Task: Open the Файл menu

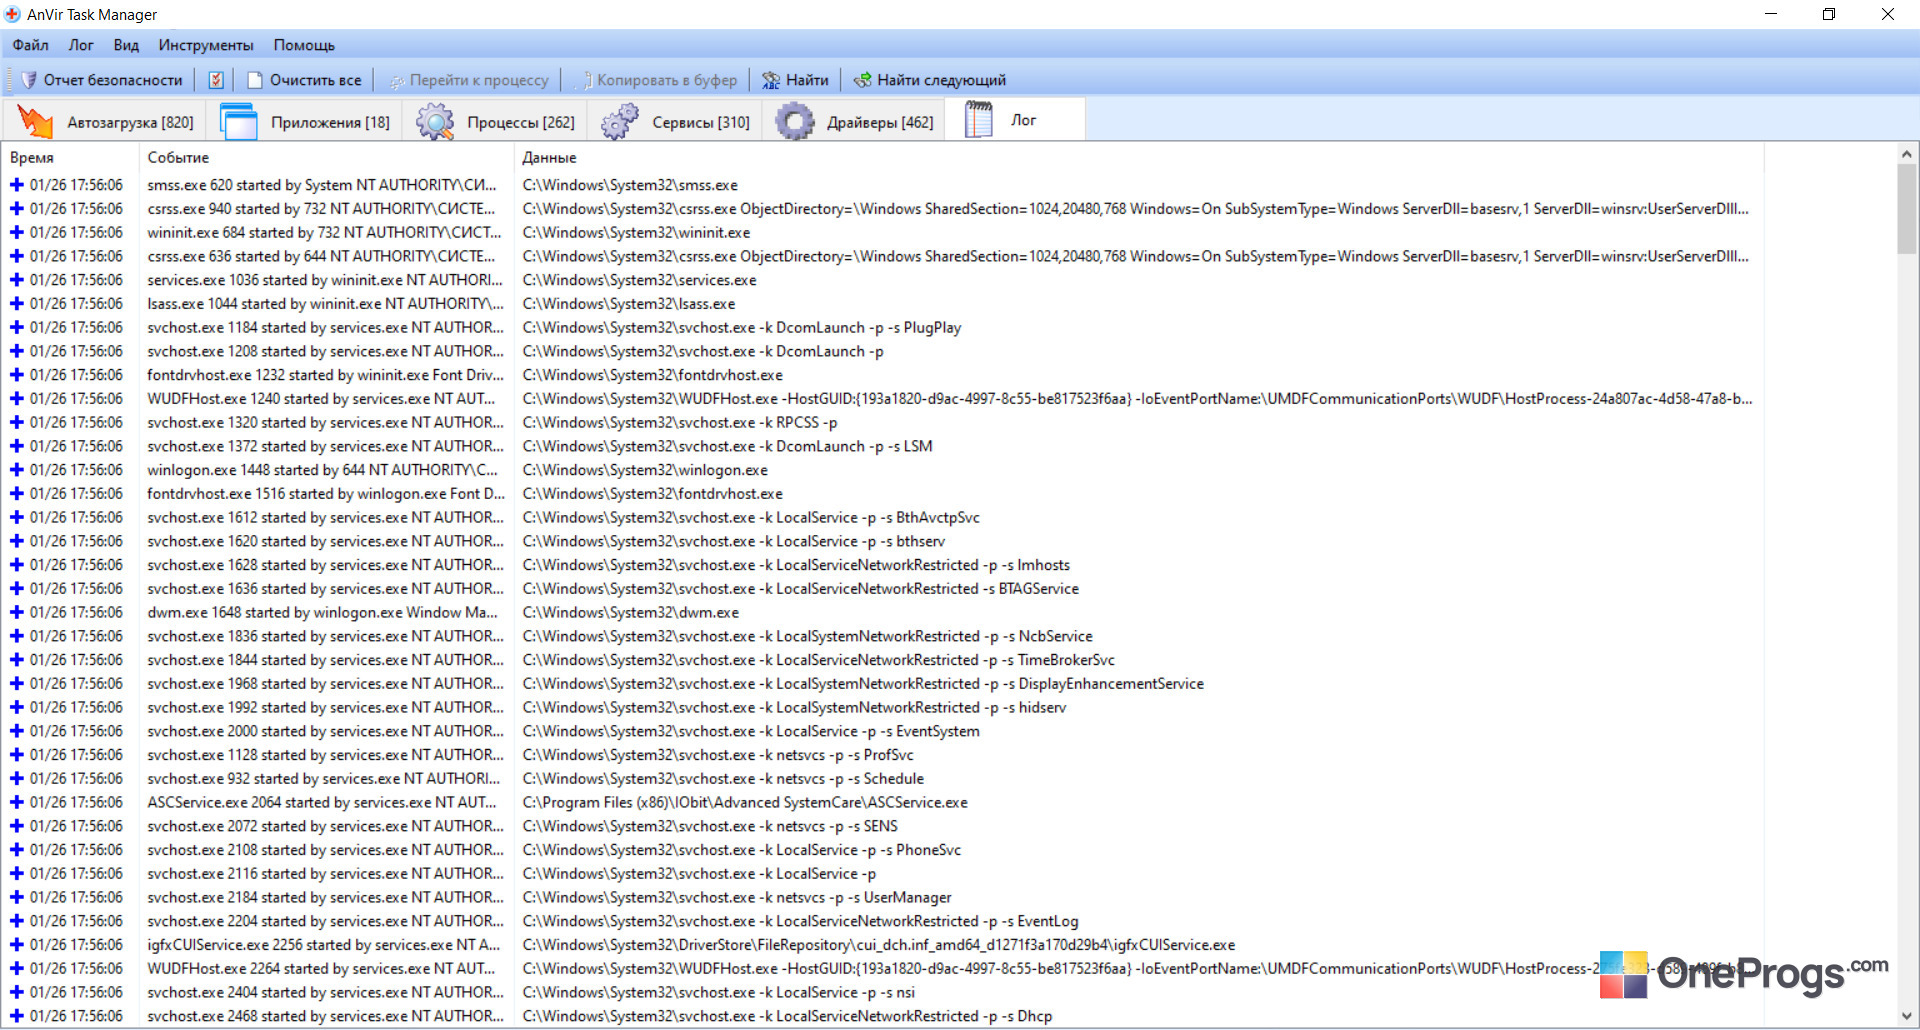Action: pos(31,45)
